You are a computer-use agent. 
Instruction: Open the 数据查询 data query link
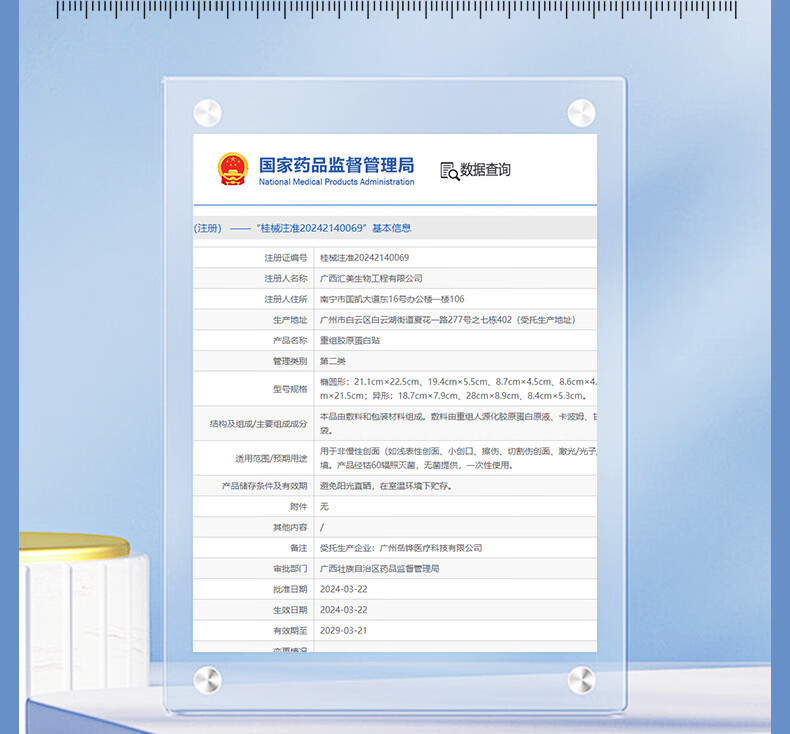point(475,170)
